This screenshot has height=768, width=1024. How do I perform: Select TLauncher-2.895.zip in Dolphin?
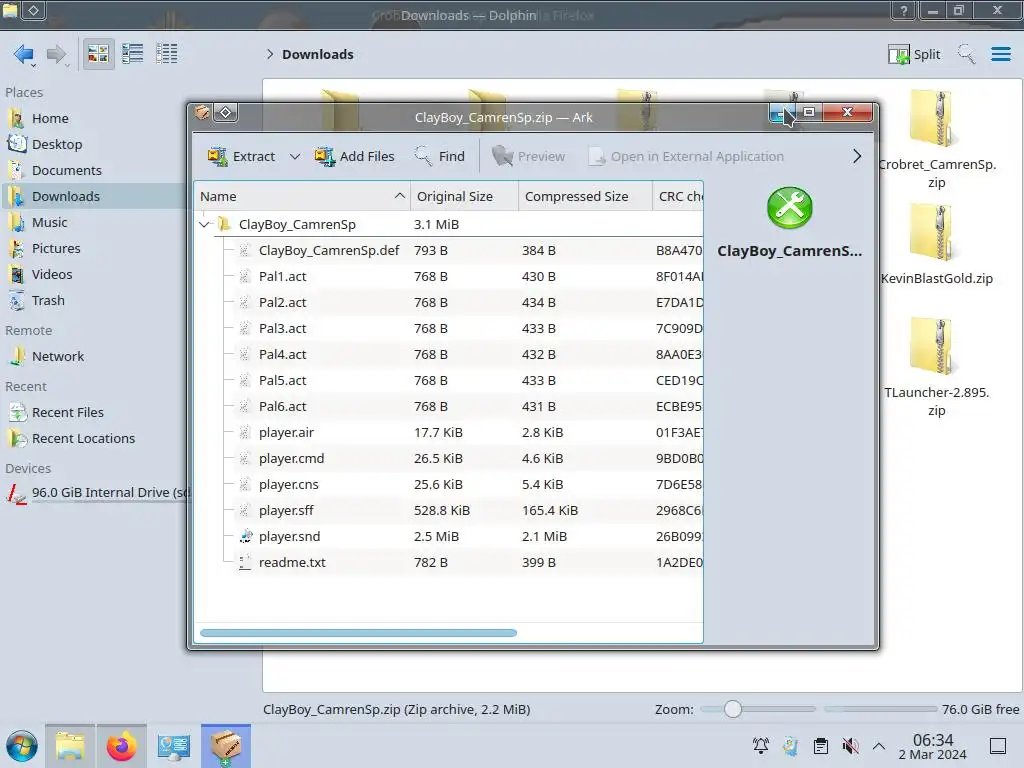click(x=936, y=368)
